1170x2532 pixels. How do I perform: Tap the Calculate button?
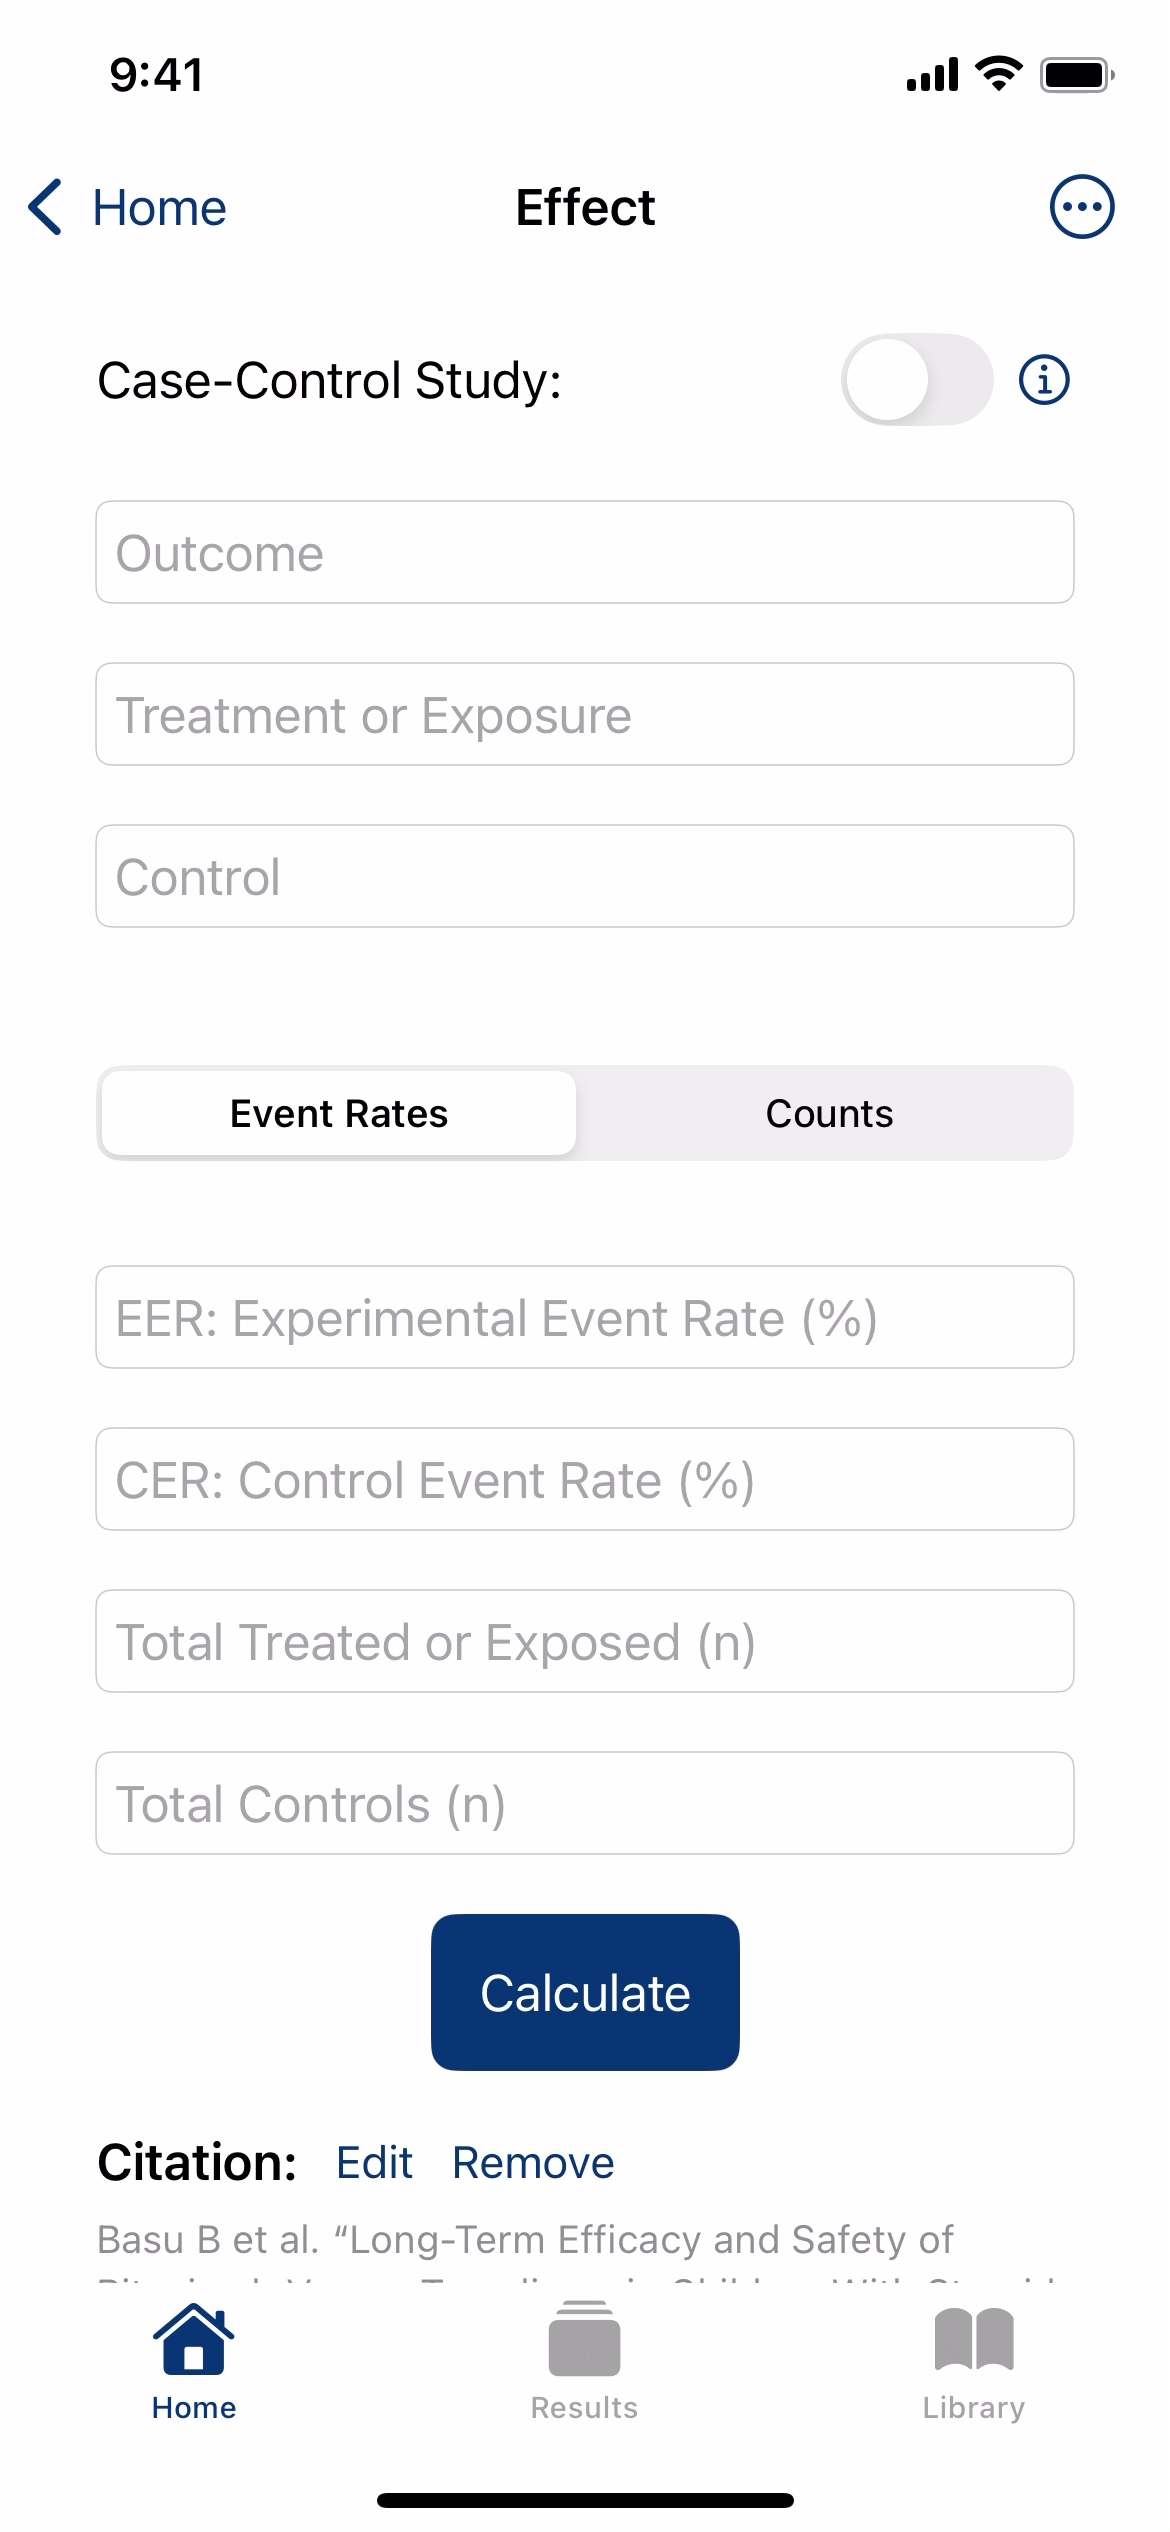(x=585, y=1992)
